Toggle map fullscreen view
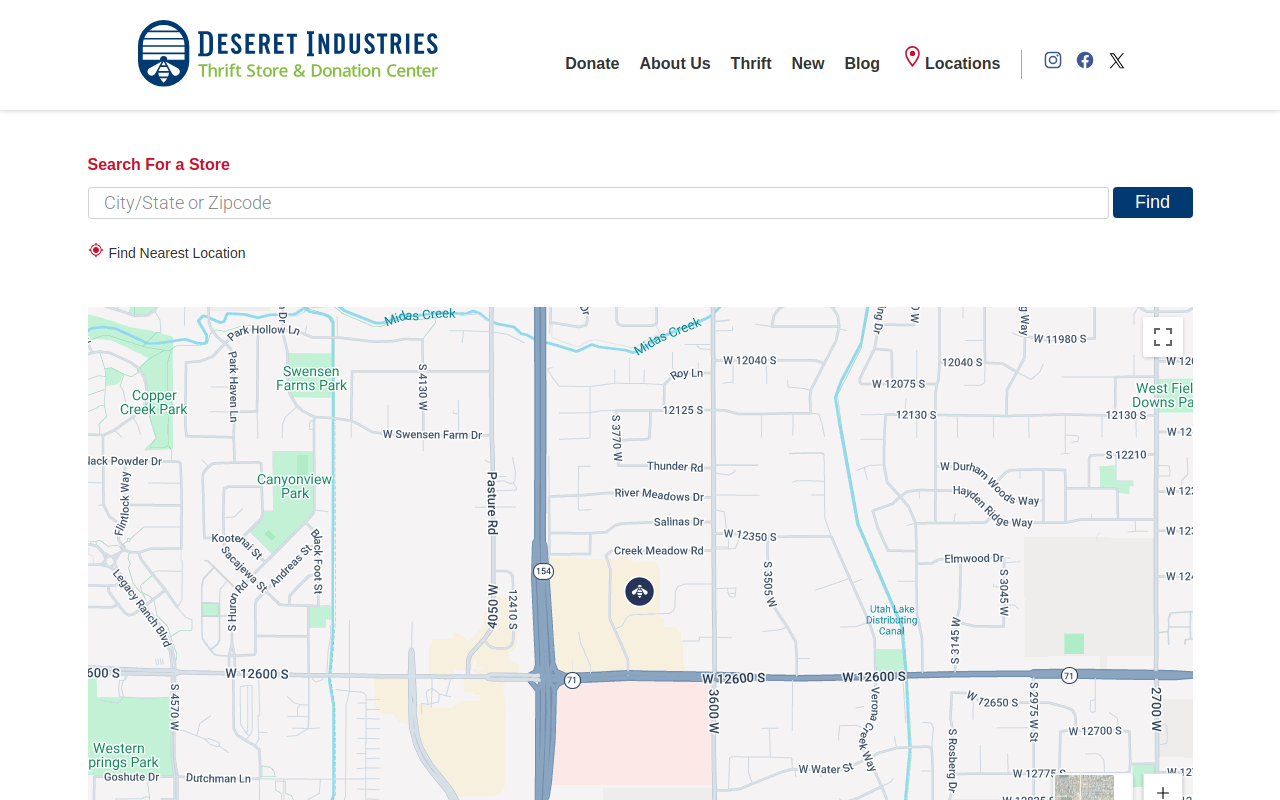 [1163, 337]
